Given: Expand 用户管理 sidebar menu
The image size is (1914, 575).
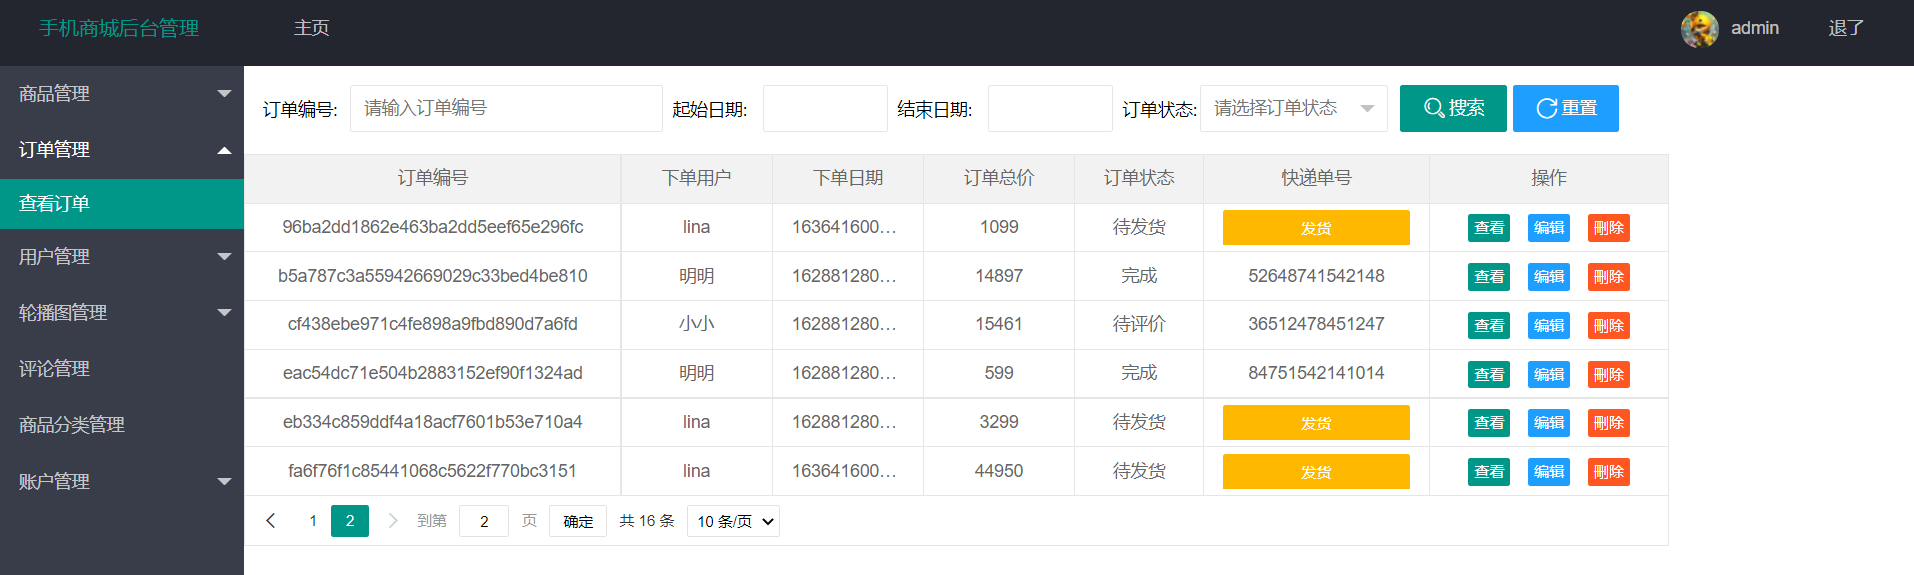Looking at the screenshot, I should point(122,257).
